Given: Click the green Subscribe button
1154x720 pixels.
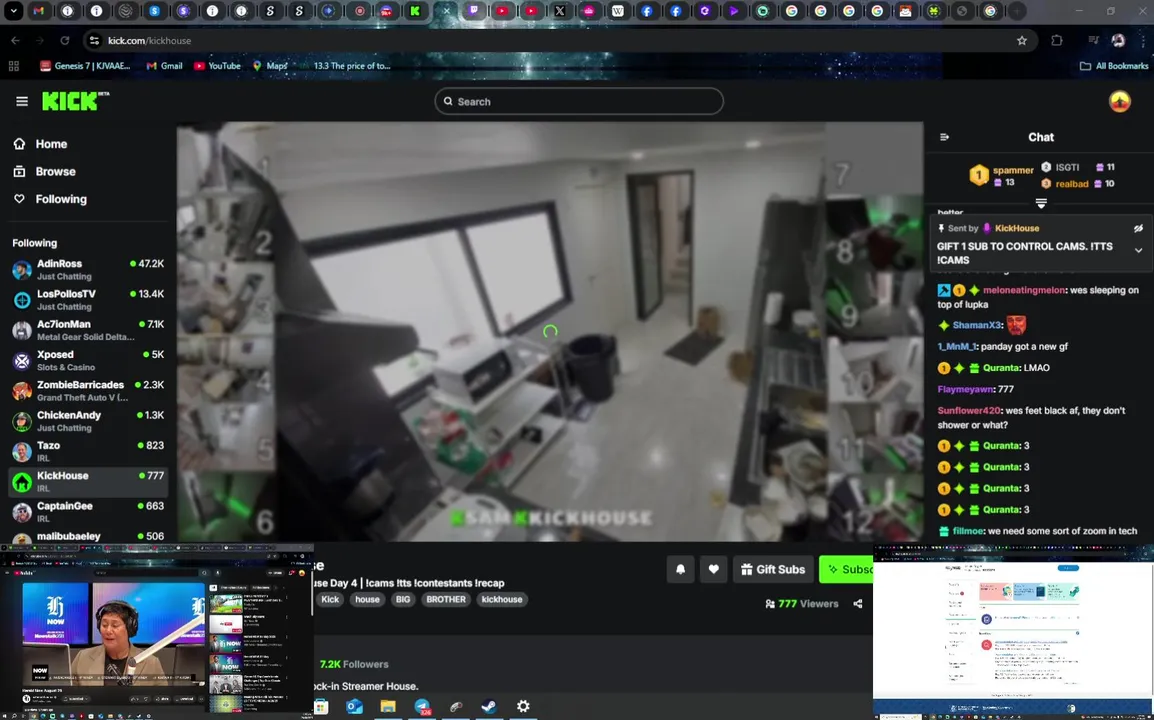Looking at the screenshot, I should click(x=846, y=569).
